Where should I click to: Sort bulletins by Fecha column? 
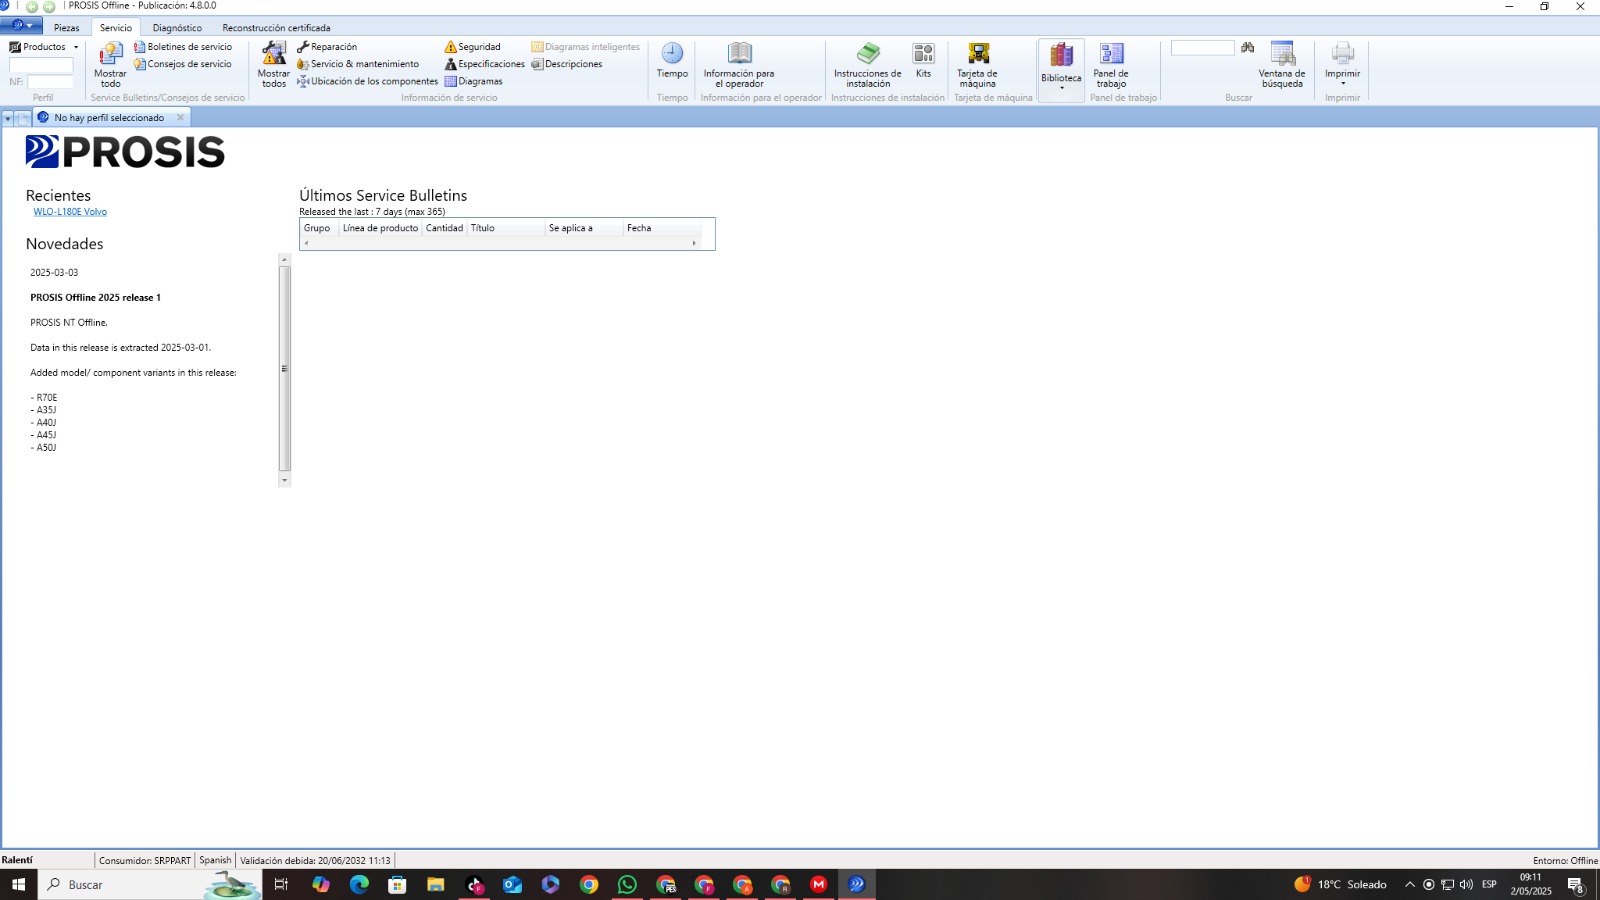coord(663,228)
